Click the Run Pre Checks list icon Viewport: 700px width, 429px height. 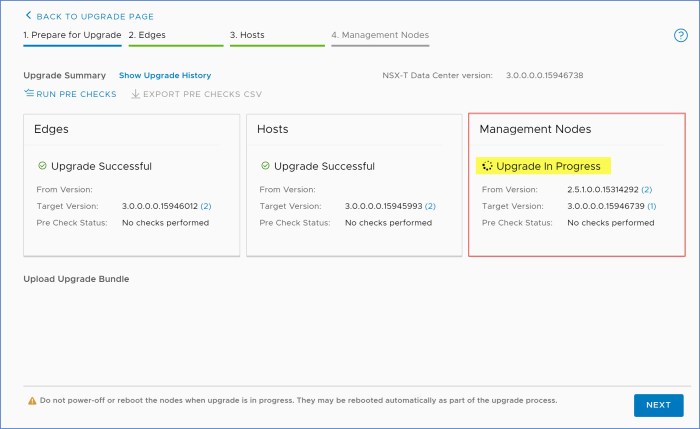pos(28,94)
